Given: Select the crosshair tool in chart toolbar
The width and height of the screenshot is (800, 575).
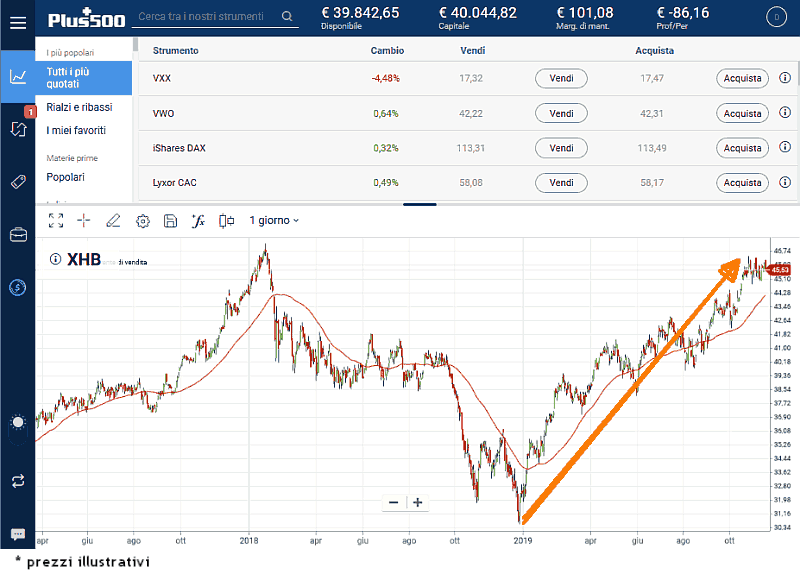Looking at the screenshot, I should 84,221.
